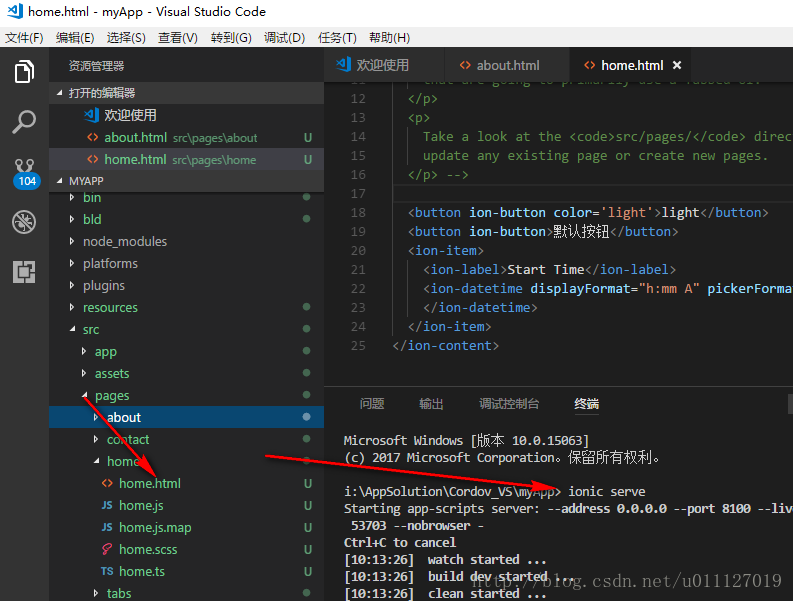Viewport: 793px width, 601px height.
Task: Open home.html in the file tree
Action: tap(186, 483)
